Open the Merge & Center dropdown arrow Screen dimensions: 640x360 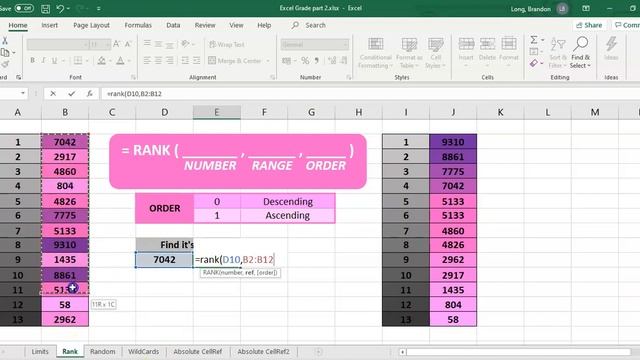pos(268,61)
